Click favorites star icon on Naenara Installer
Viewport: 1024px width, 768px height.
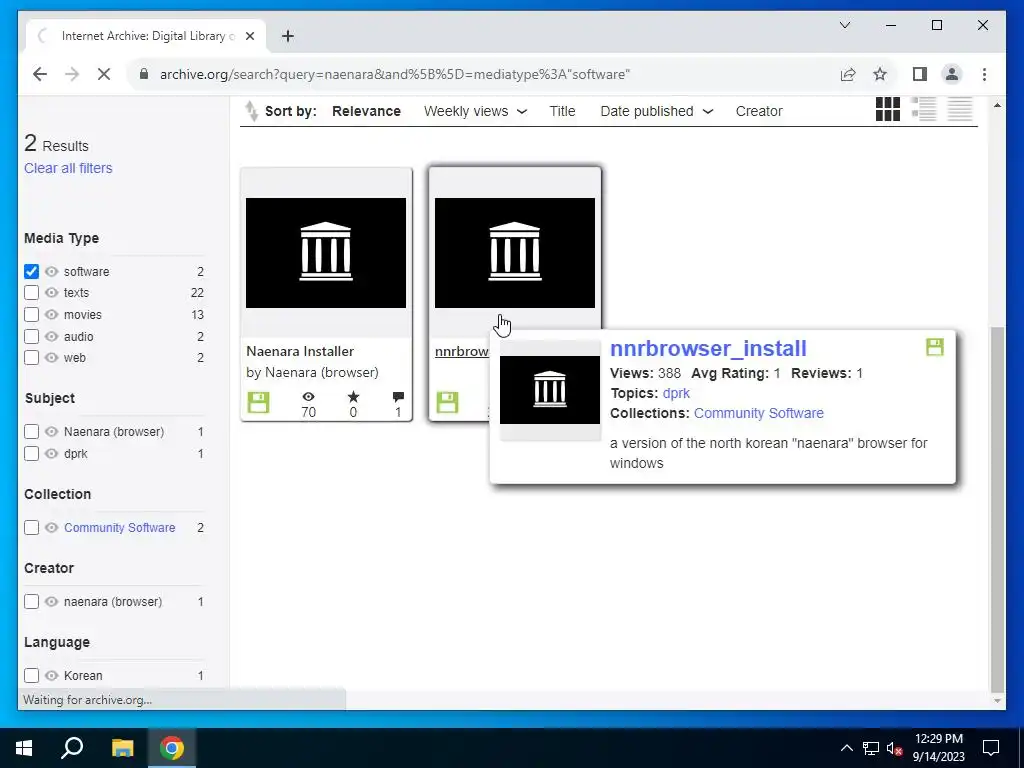tap(353, 396)
